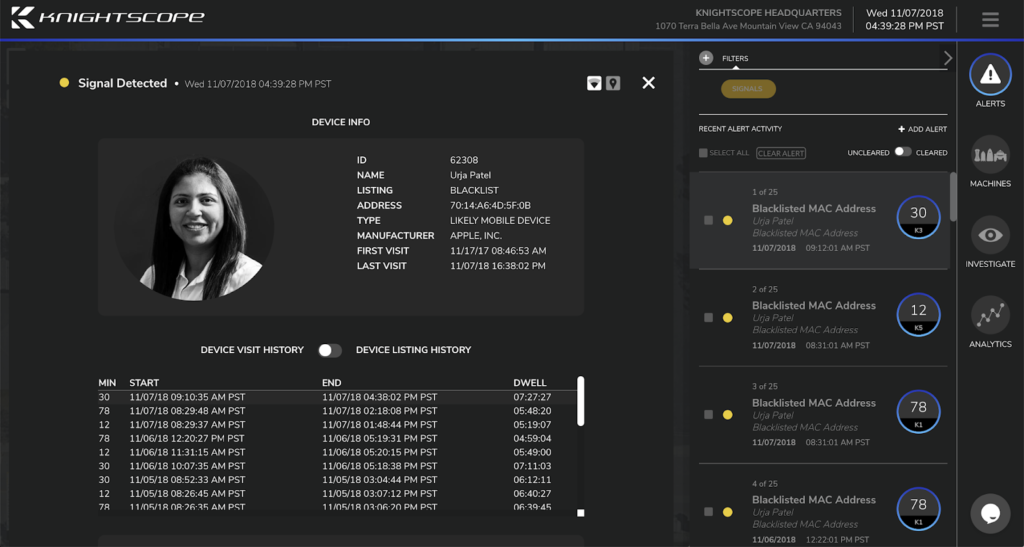Viewport: 1024px width, 547px height.
Task: Check the SELECT ALL checkbox
Action: tap(703, 153)
